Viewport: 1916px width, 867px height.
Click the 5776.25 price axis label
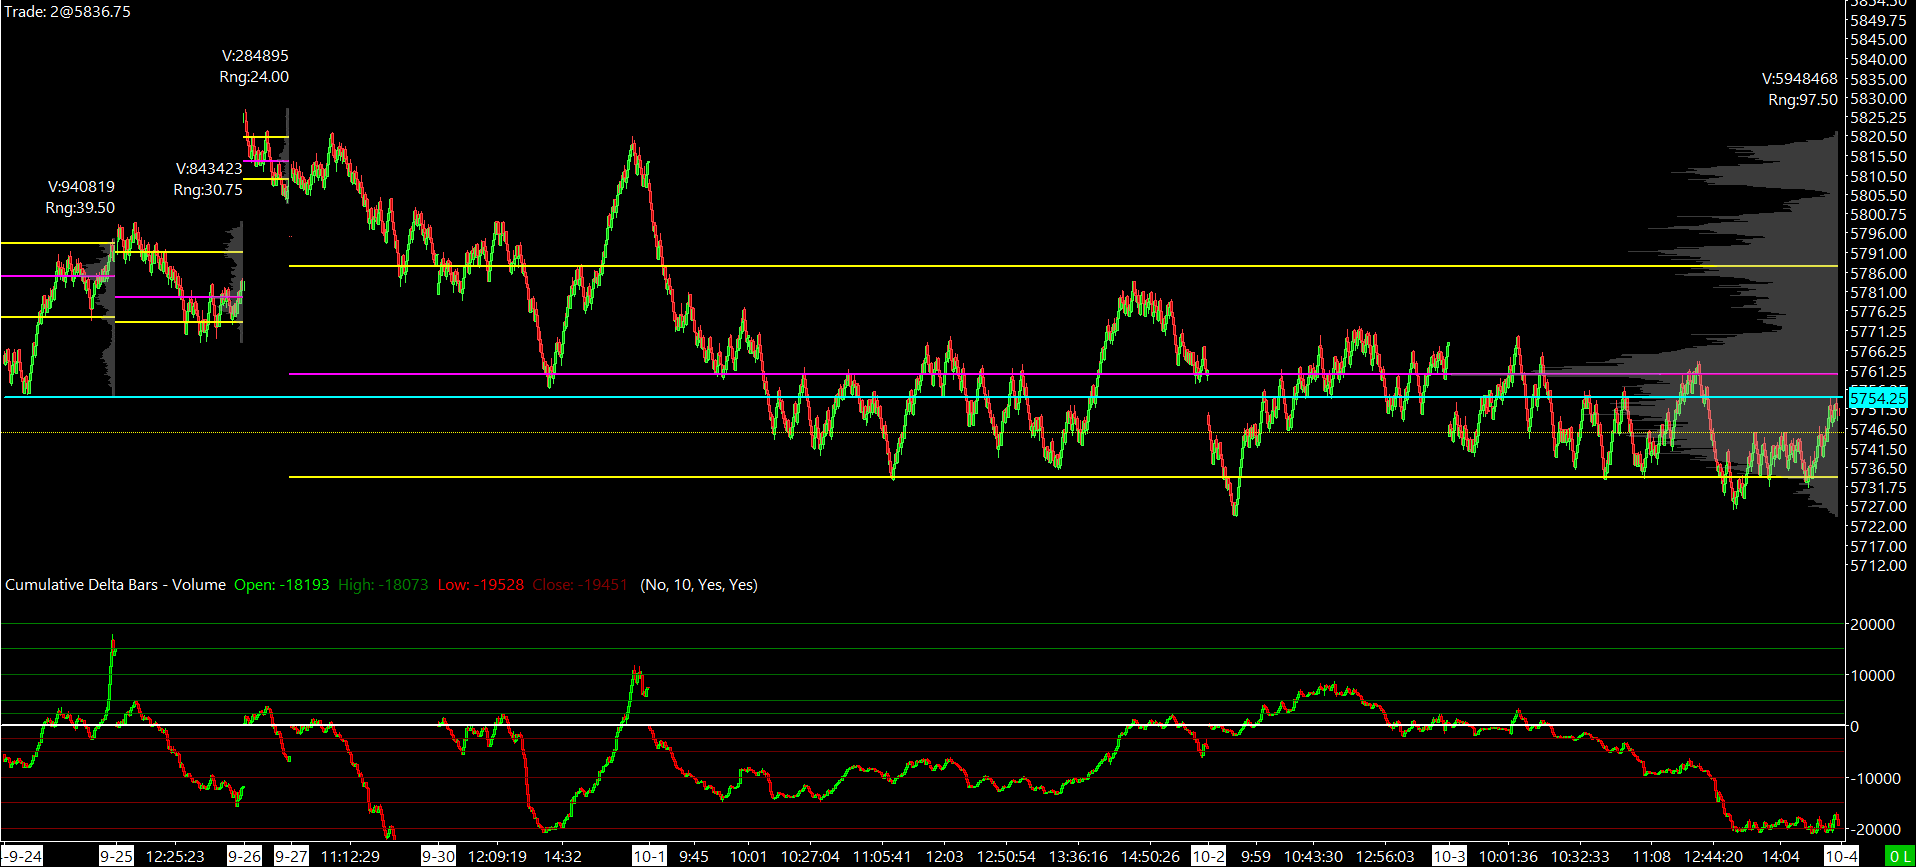pos(1878,312)
